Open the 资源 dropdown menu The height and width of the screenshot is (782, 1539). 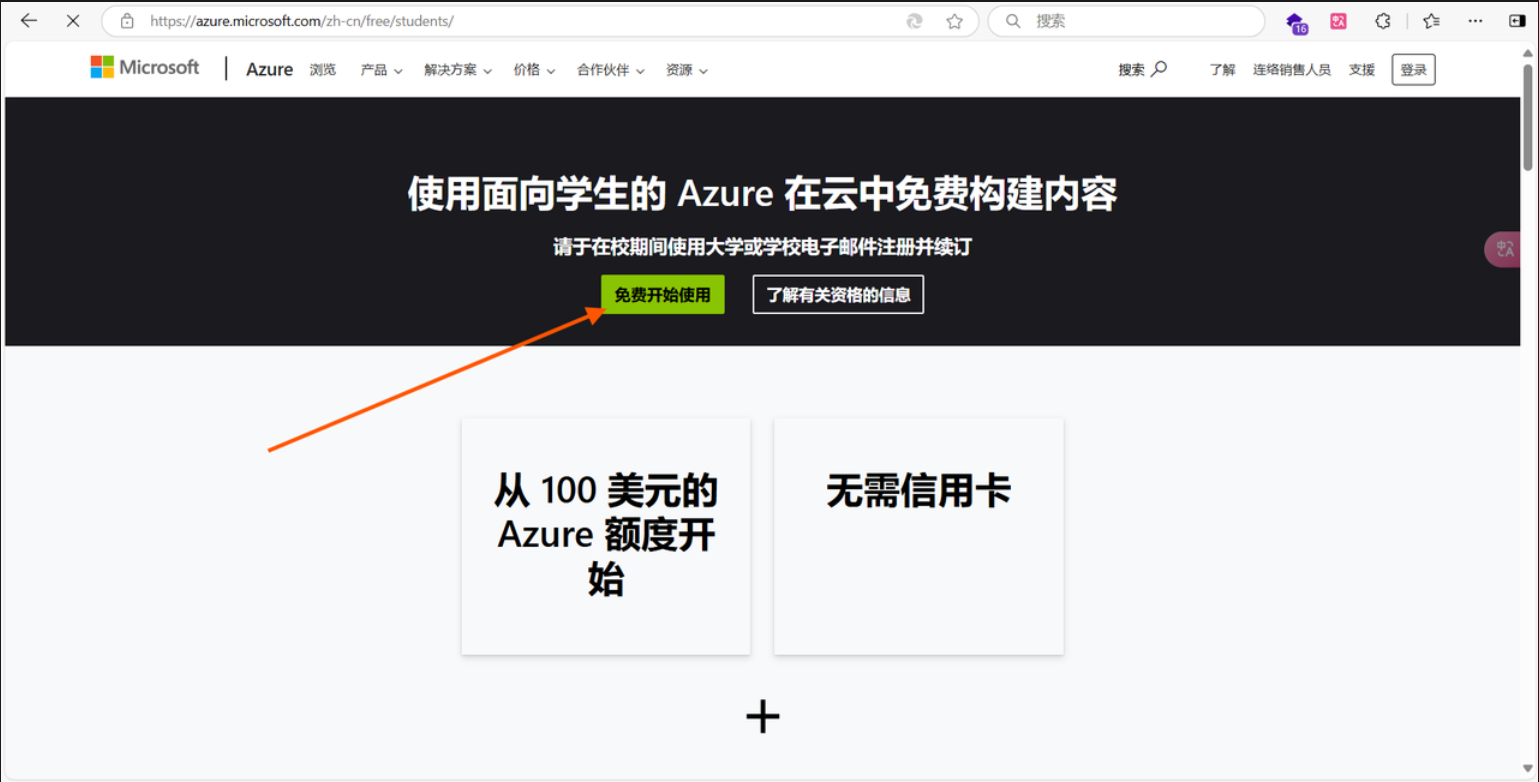click(x=687, y=70)
